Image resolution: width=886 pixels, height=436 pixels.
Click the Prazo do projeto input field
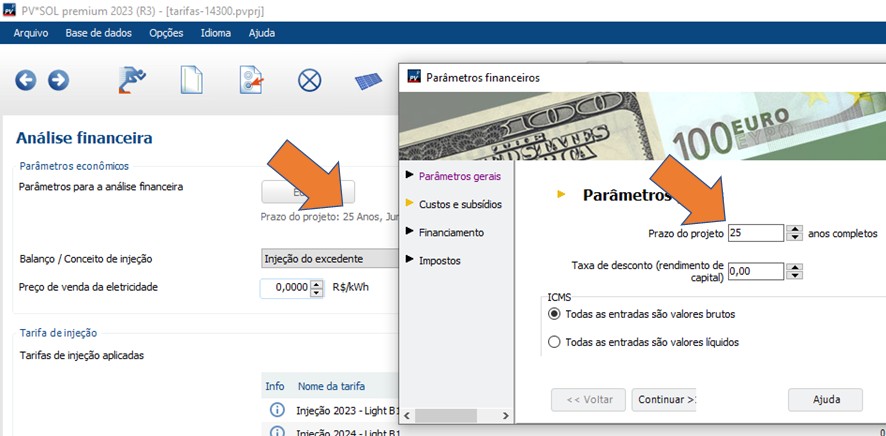[755, 233]
